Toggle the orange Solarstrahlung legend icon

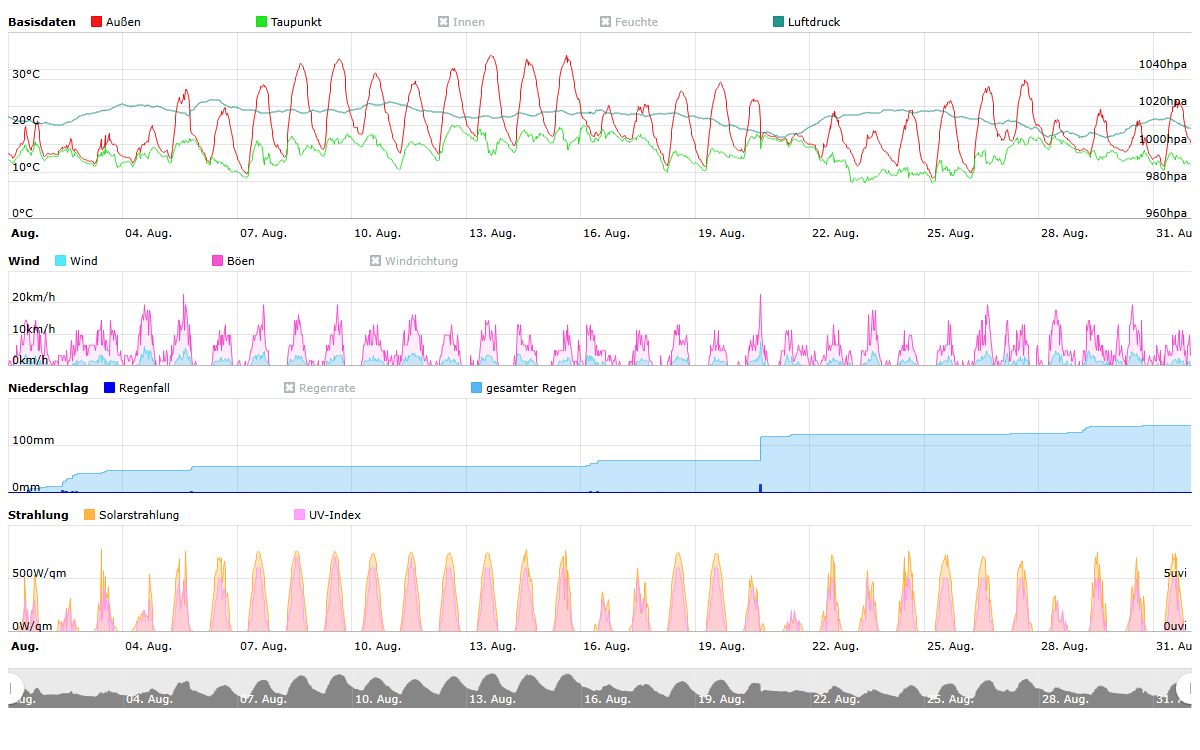pyautogui.click(x=90, y=515)
